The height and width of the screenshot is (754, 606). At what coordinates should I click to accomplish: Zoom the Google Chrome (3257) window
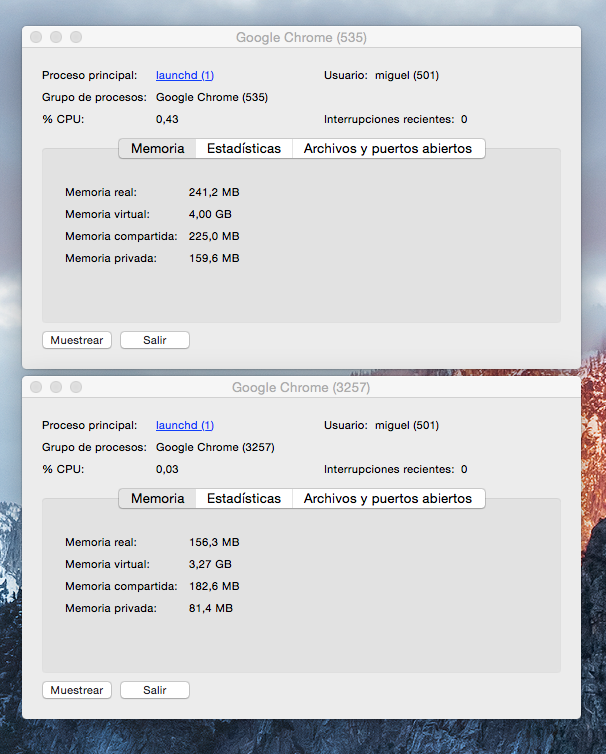pos(76,387)
